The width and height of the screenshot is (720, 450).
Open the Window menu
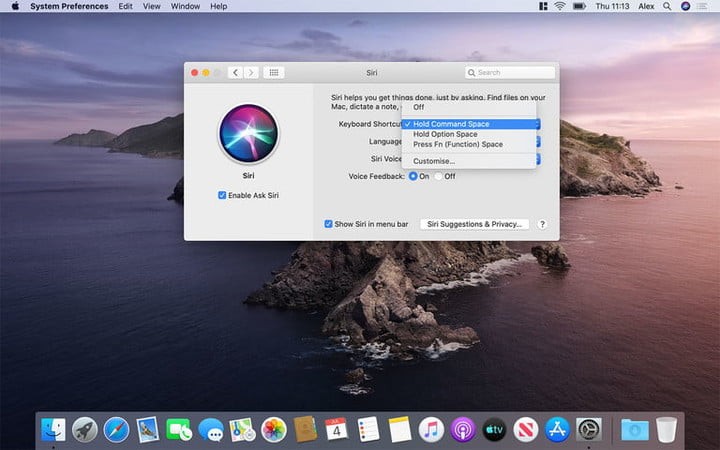(x=185, y=6)
